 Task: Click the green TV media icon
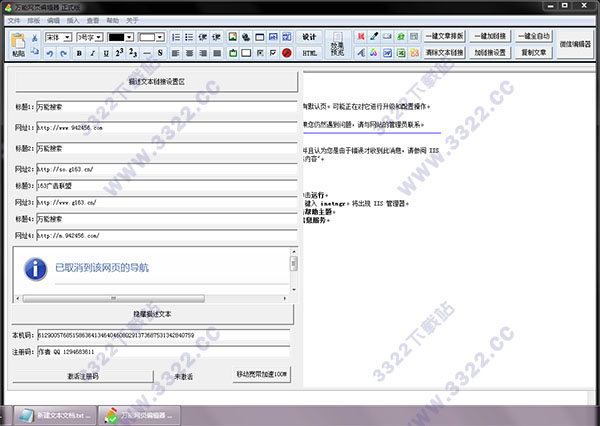coord(233,53)
